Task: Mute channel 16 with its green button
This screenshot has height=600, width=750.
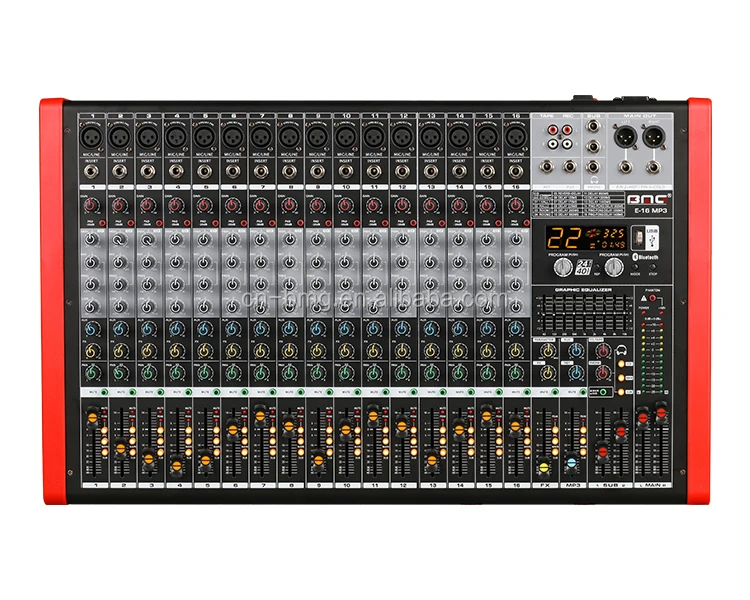Action: [528, 392]
